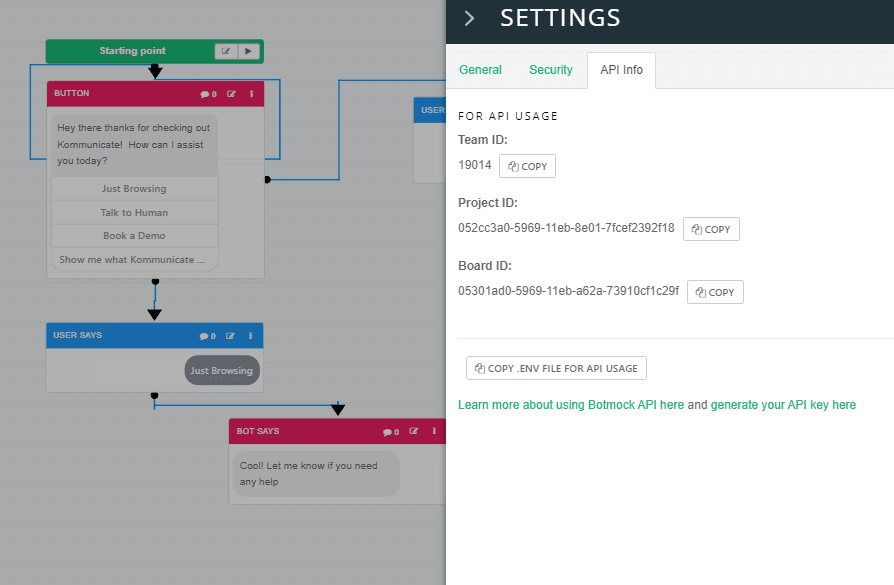Click the Show me what Kommunicate option
This screenshot has height=585, width=894.
[135, 259]
